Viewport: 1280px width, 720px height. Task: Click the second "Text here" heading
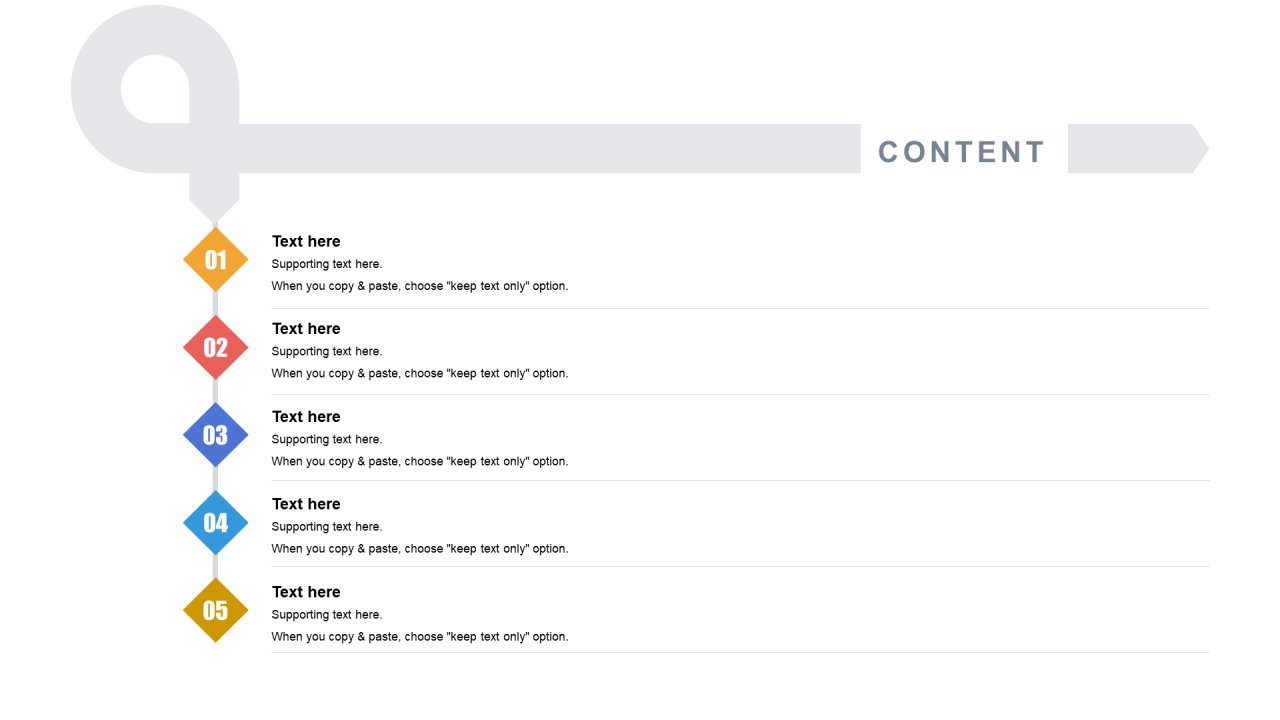point(306,329)
